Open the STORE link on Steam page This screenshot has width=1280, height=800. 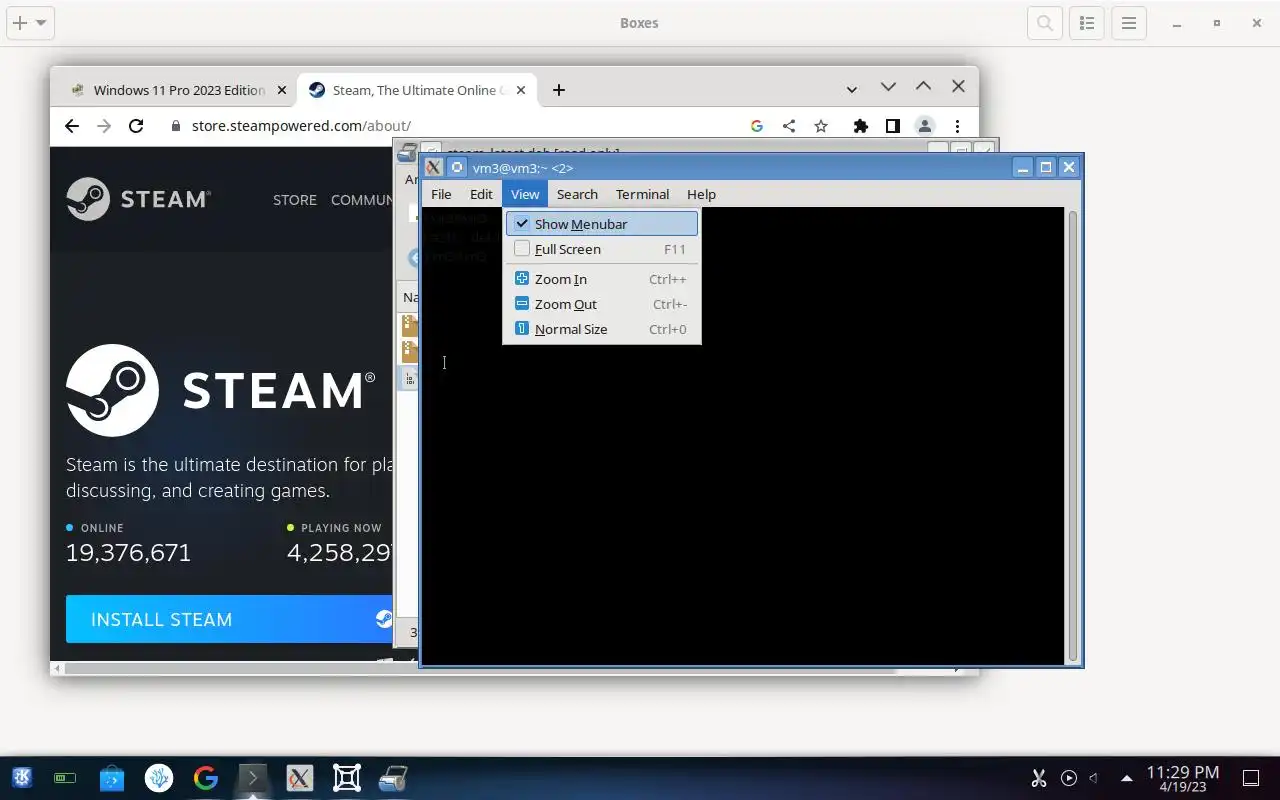point(295,200)
